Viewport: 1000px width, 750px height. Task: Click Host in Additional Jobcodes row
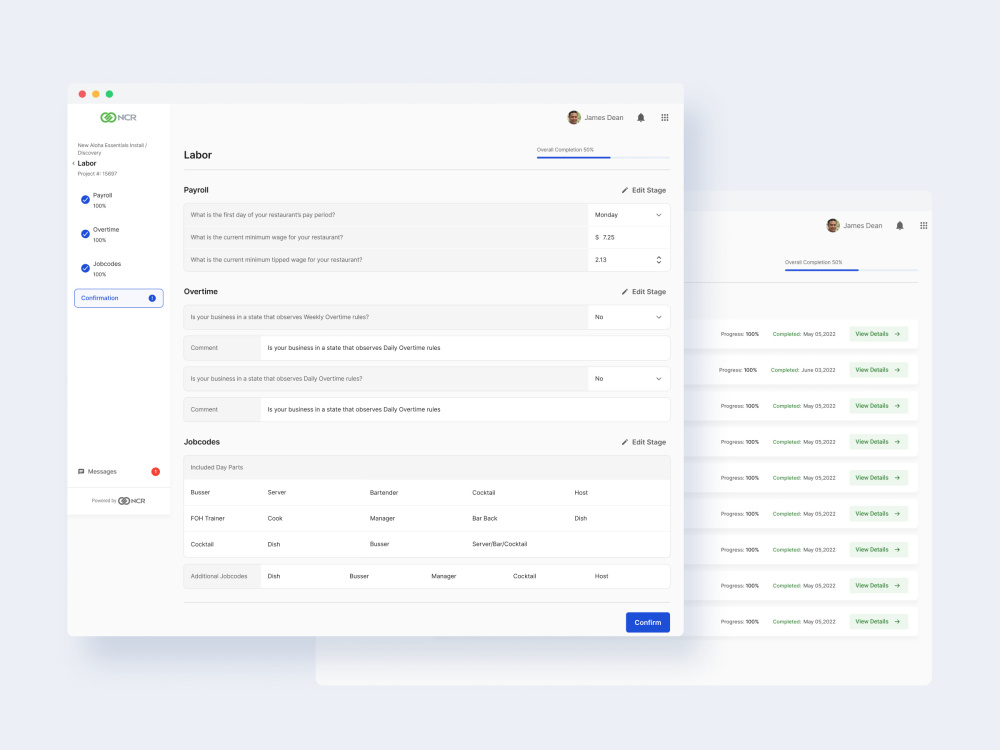pyautogui.click(x=601, y=576)
